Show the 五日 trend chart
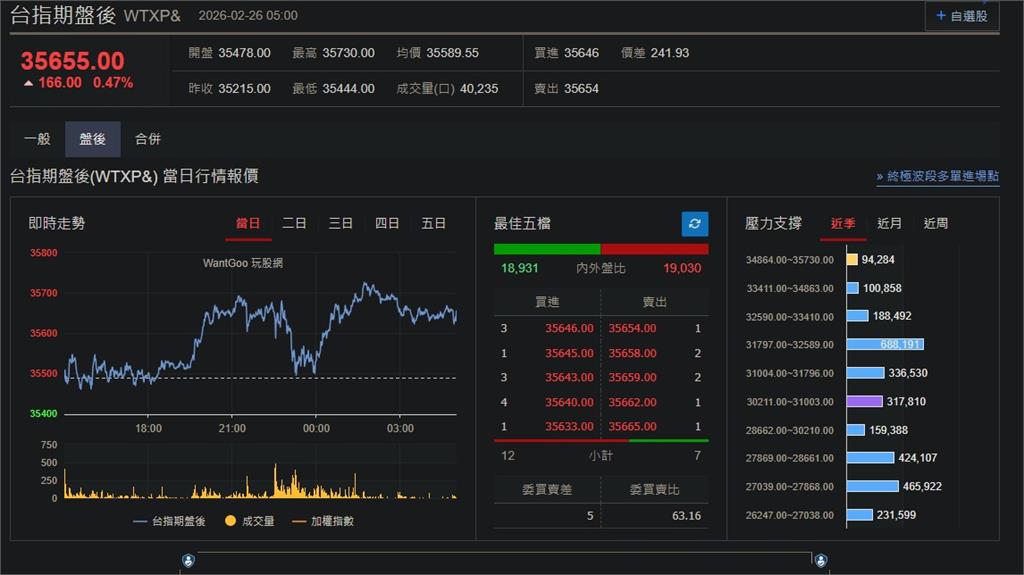Screen dimensions: 1024x575 click(433, 224)
